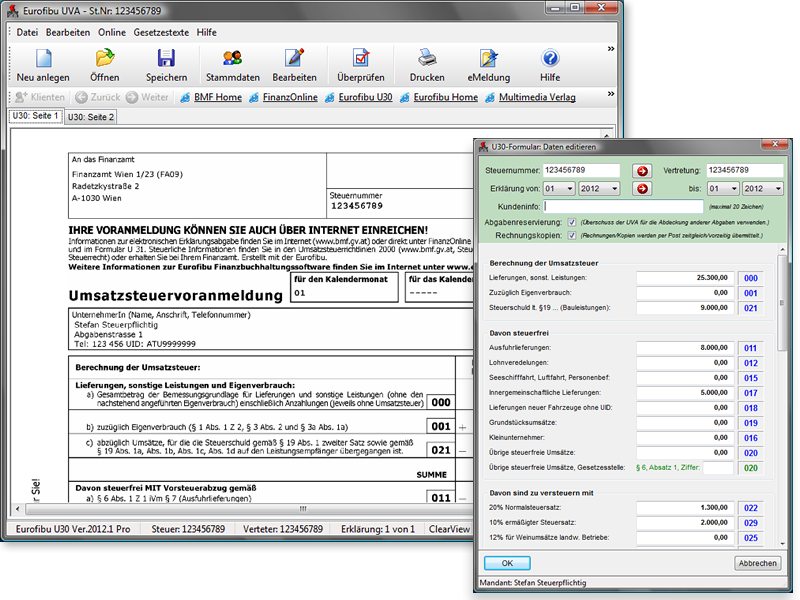Click red arrow button next to Erklärung von
Viewport: 800px width, 600px height.
pyautogui.click(x=642, y=189)
